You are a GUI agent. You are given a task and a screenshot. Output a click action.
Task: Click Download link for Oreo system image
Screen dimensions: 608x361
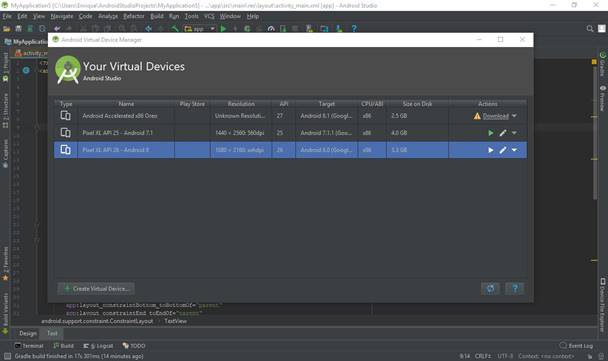(496, 116)
